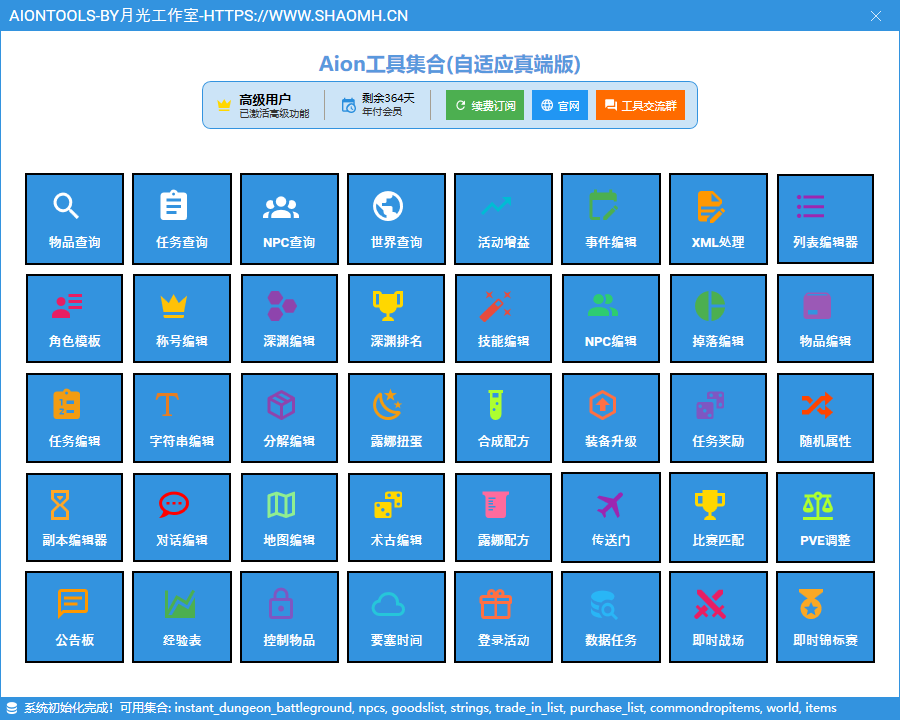Open the 公告板 message tile
The width and height of the screenshot is (900, 720).
[x=75, y=617]
